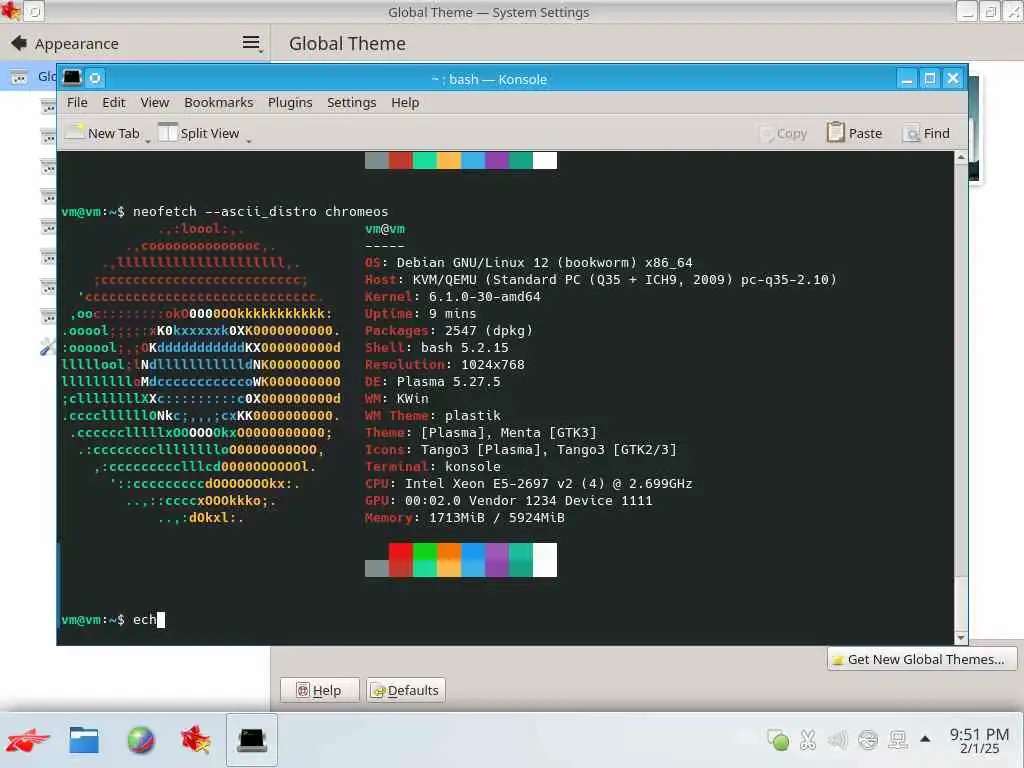Open the Help menu in Konsole

click(405, 103)
